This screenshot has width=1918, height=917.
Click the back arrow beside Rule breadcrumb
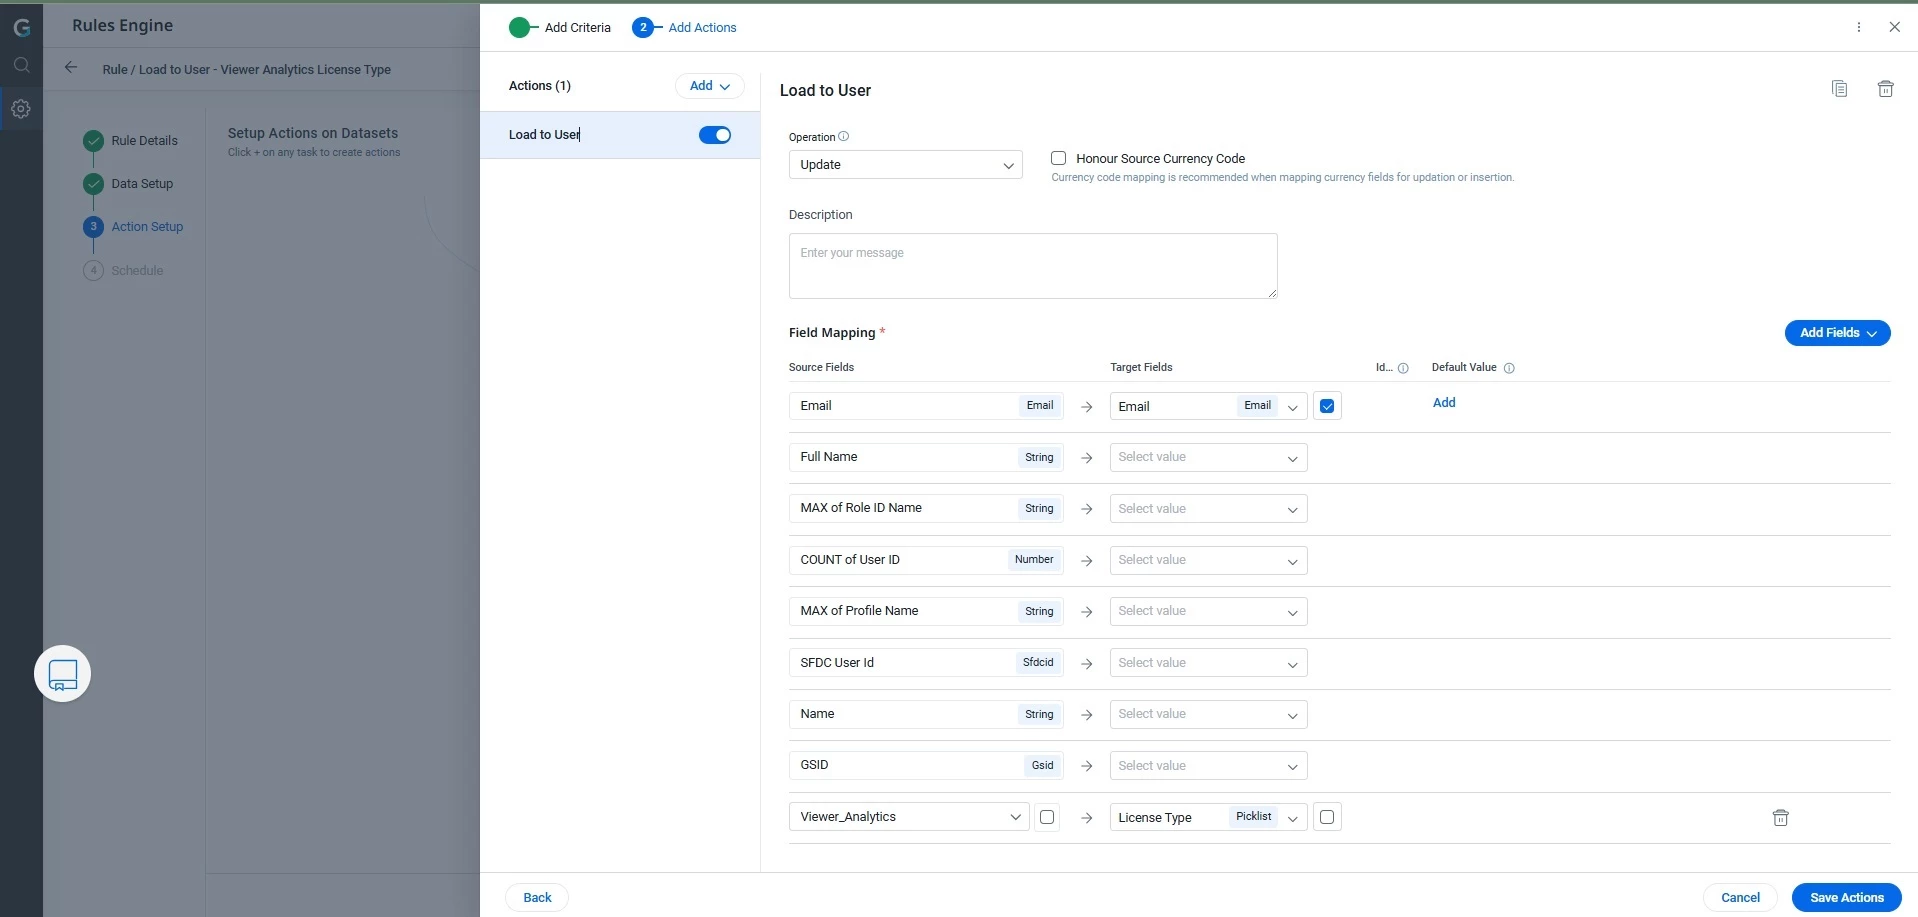point(71,68)
